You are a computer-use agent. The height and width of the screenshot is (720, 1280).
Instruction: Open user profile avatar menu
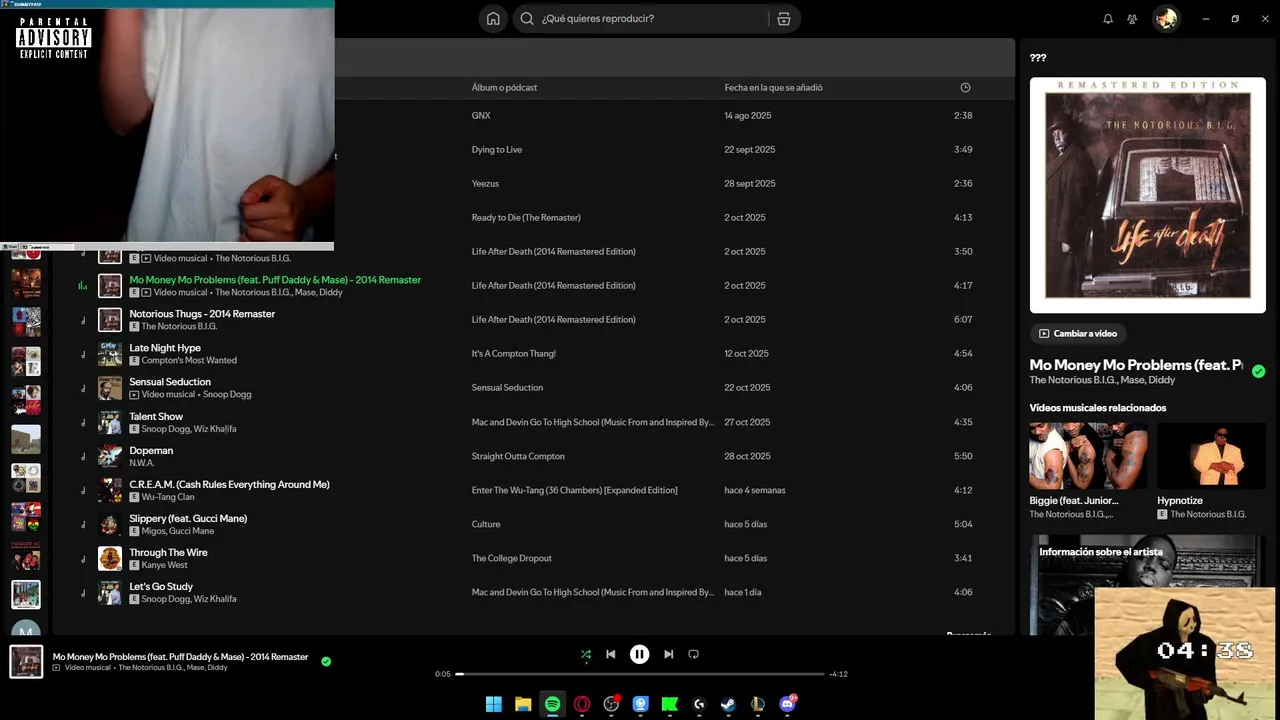[1166, 18]
